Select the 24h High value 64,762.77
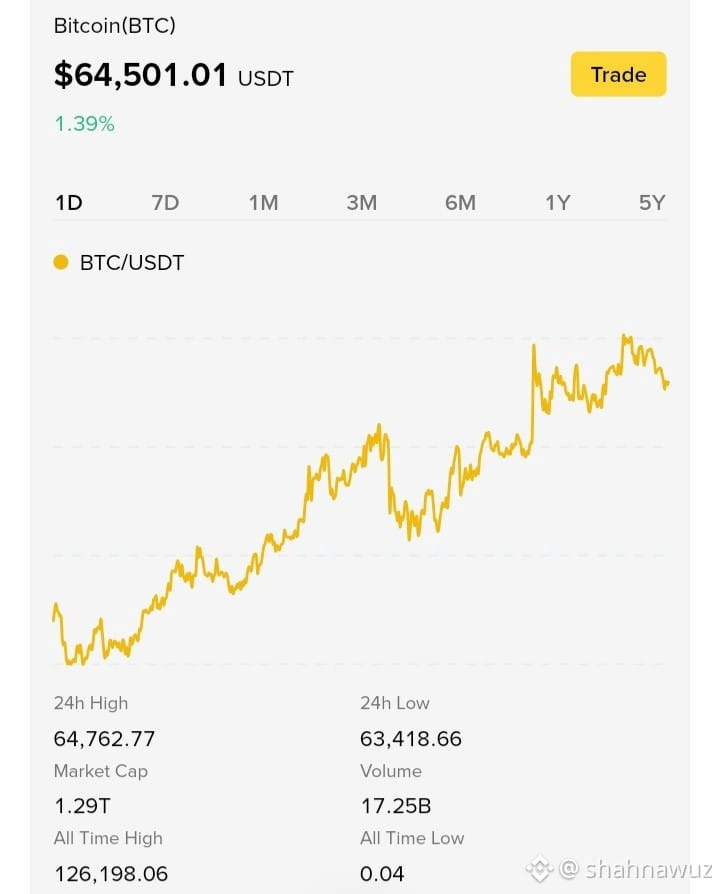The image size is (720, 894). [104, 739]
